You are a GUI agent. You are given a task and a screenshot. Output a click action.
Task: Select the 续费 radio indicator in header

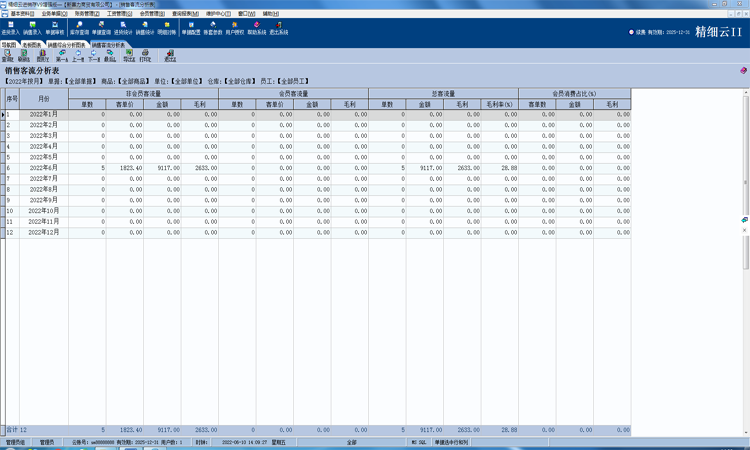[632, 32]
